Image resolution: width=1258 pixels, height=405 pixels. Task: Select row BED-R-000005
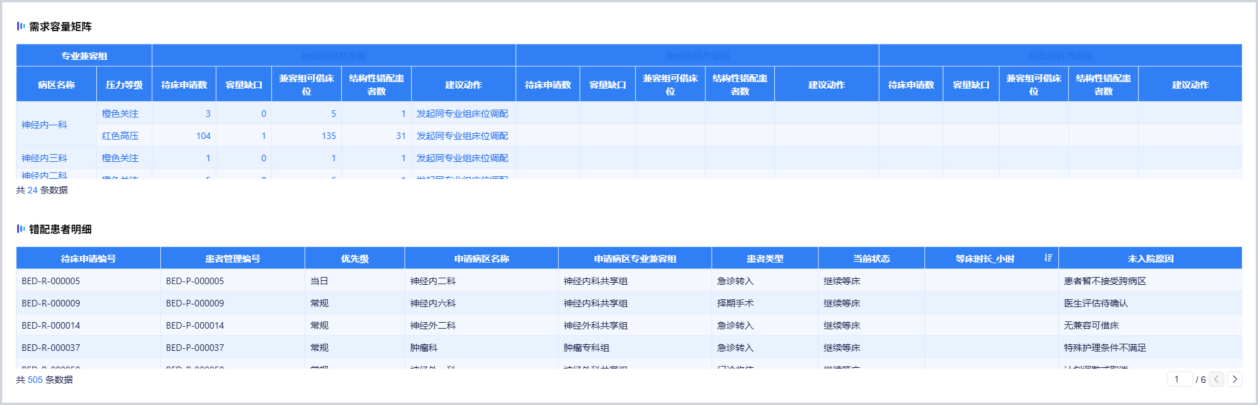(629, 281)
